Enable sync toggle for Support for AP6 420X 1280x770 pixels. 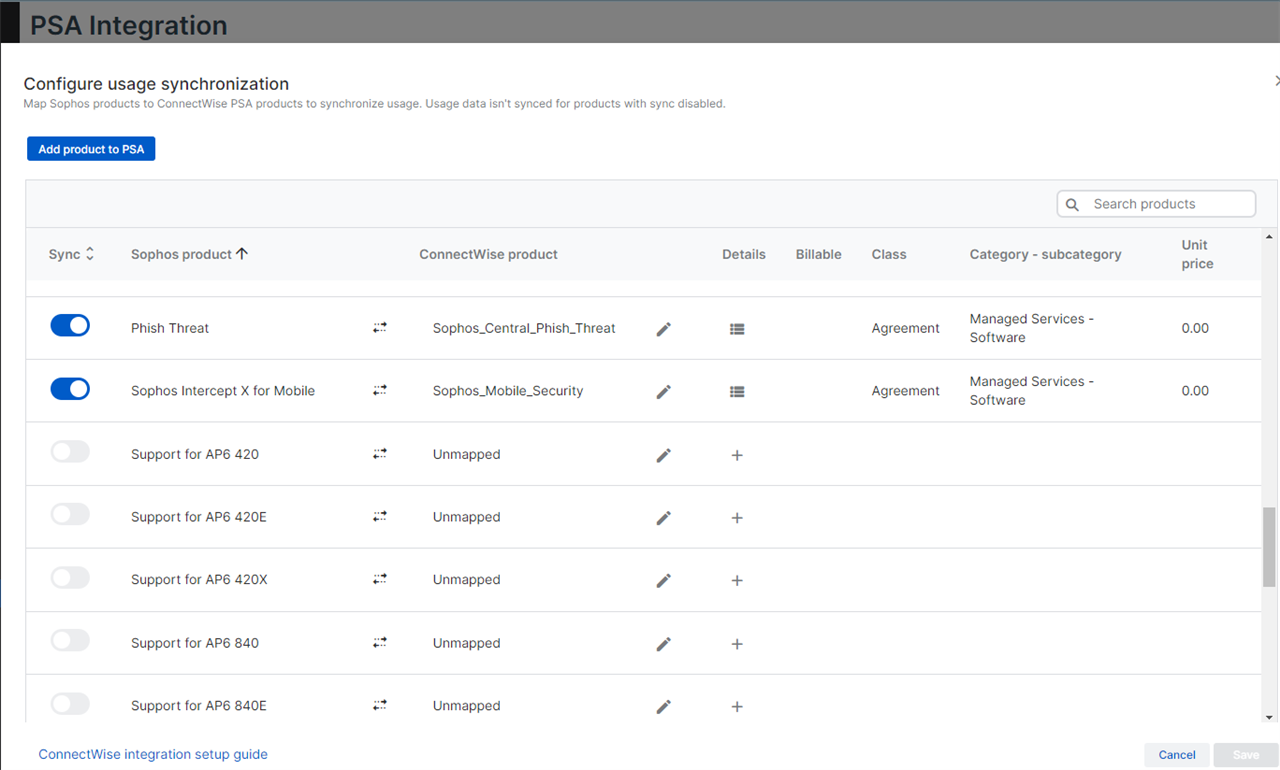point(70,577)
